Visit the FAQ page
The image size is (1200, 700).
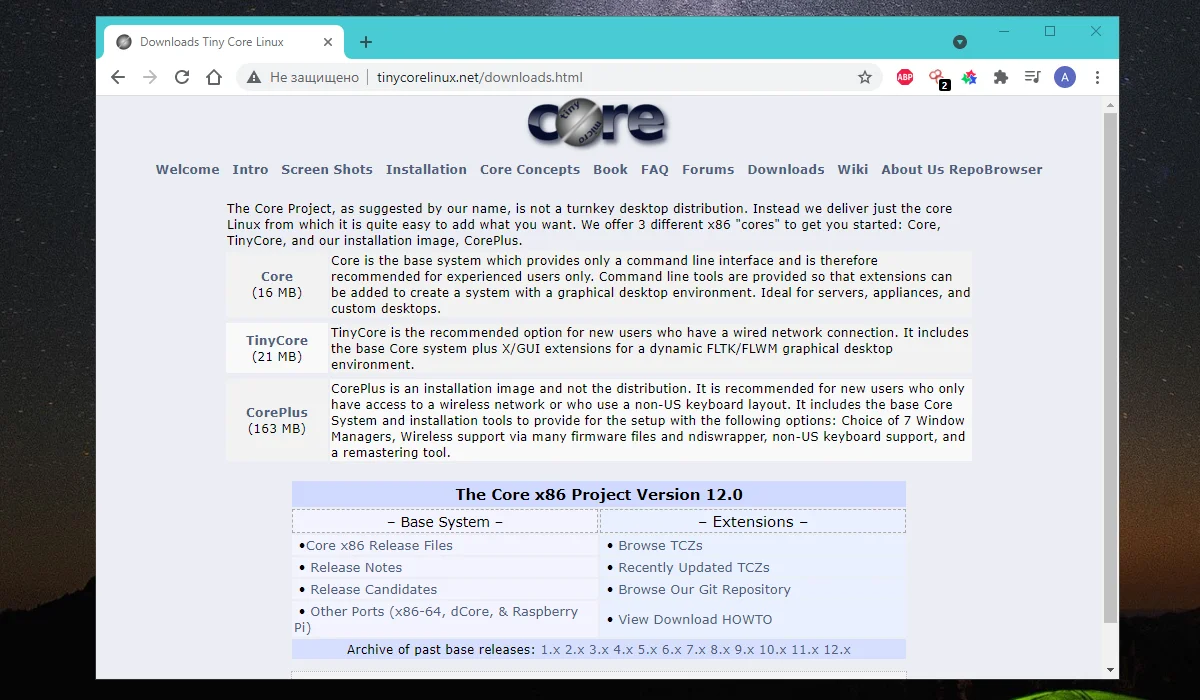[x=655, y=170]
